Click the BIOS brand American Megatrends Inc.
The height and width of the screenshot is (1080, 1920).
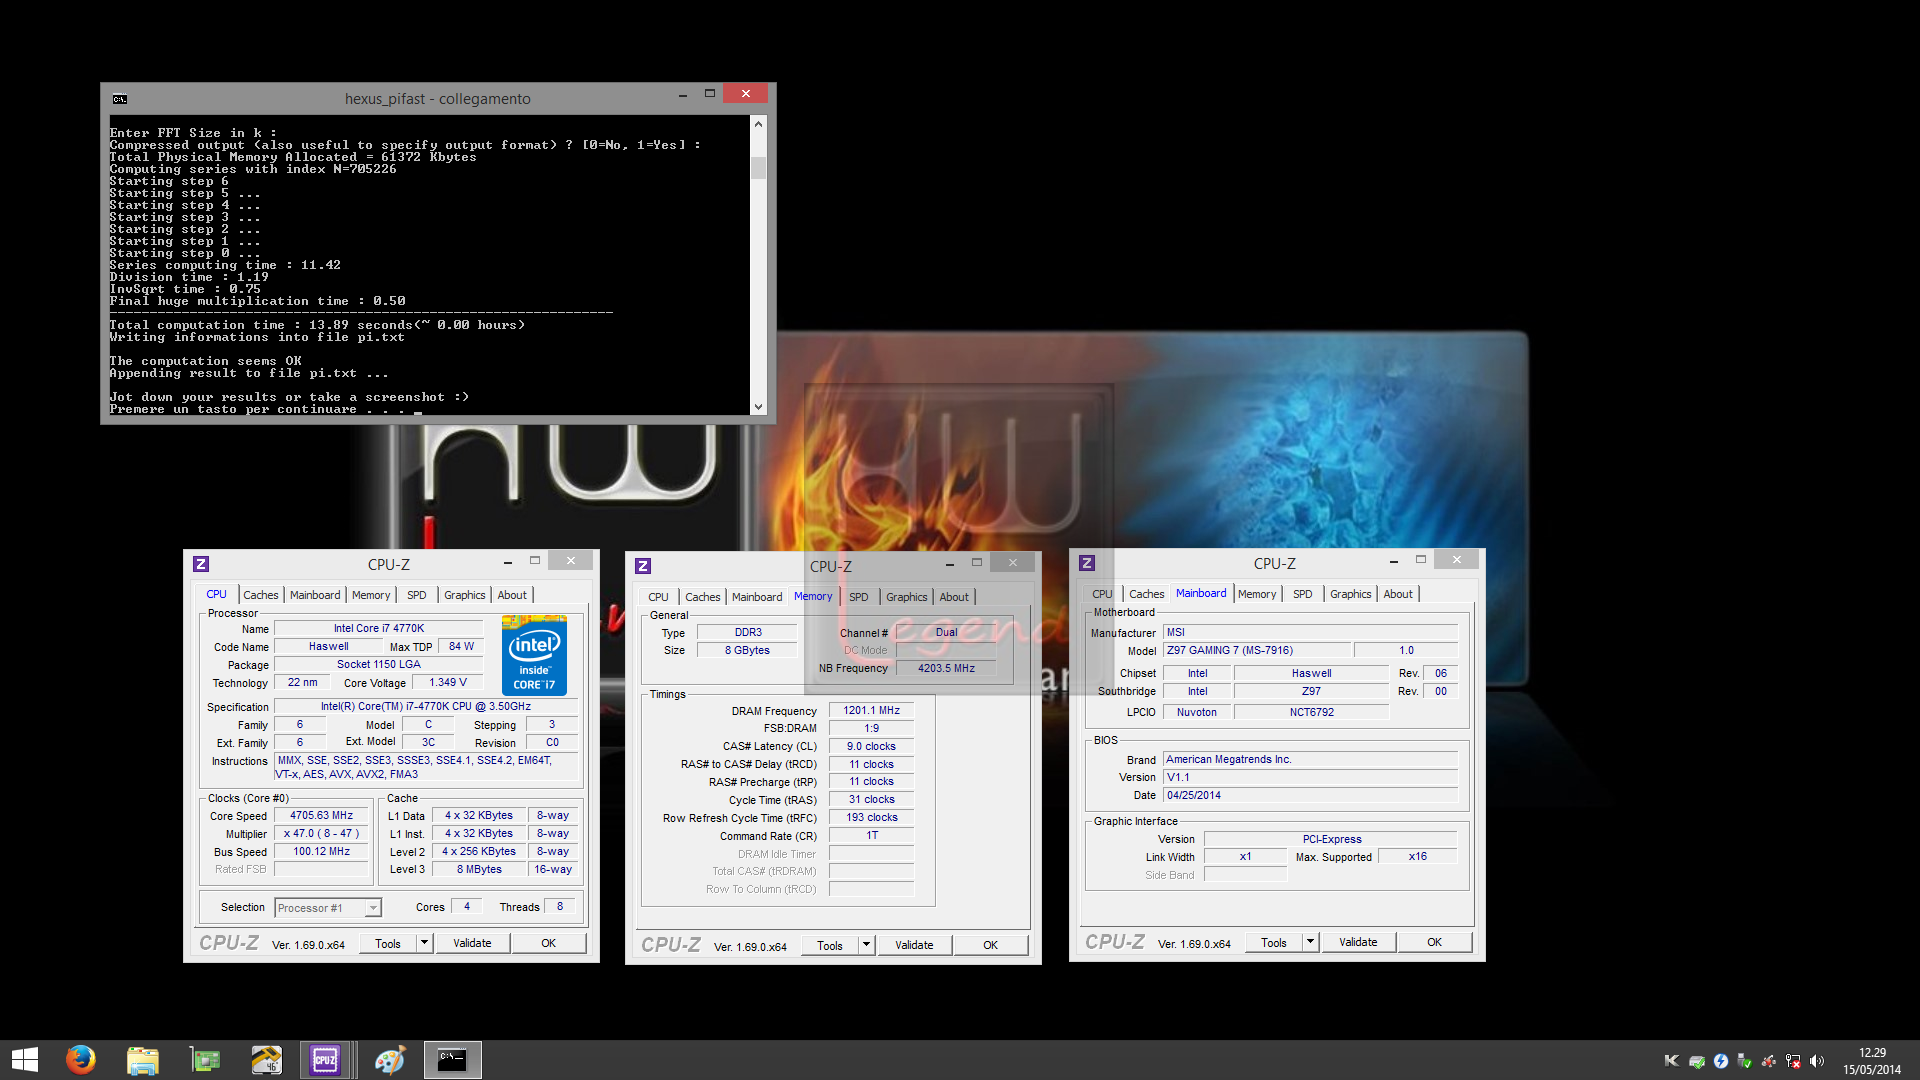1311,760
